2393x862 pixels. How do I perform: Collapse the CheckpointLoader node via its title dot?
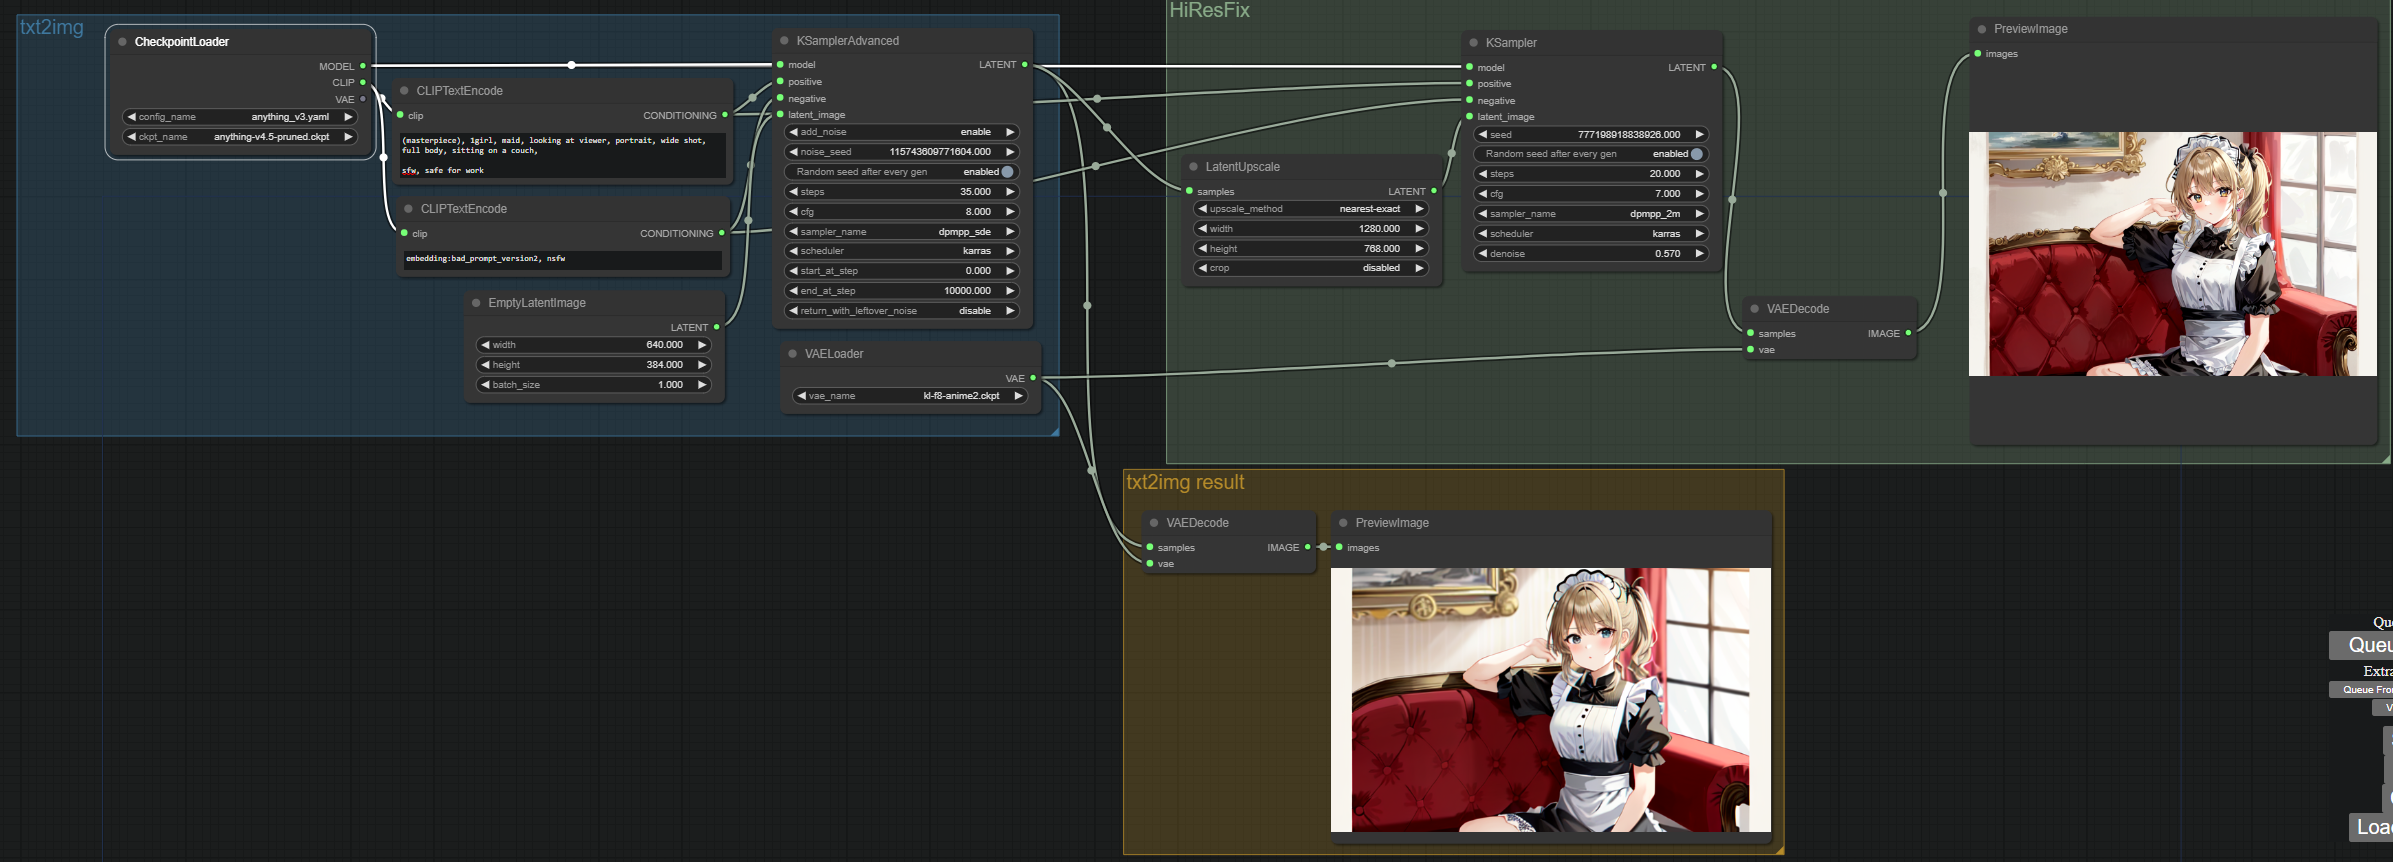122,42
